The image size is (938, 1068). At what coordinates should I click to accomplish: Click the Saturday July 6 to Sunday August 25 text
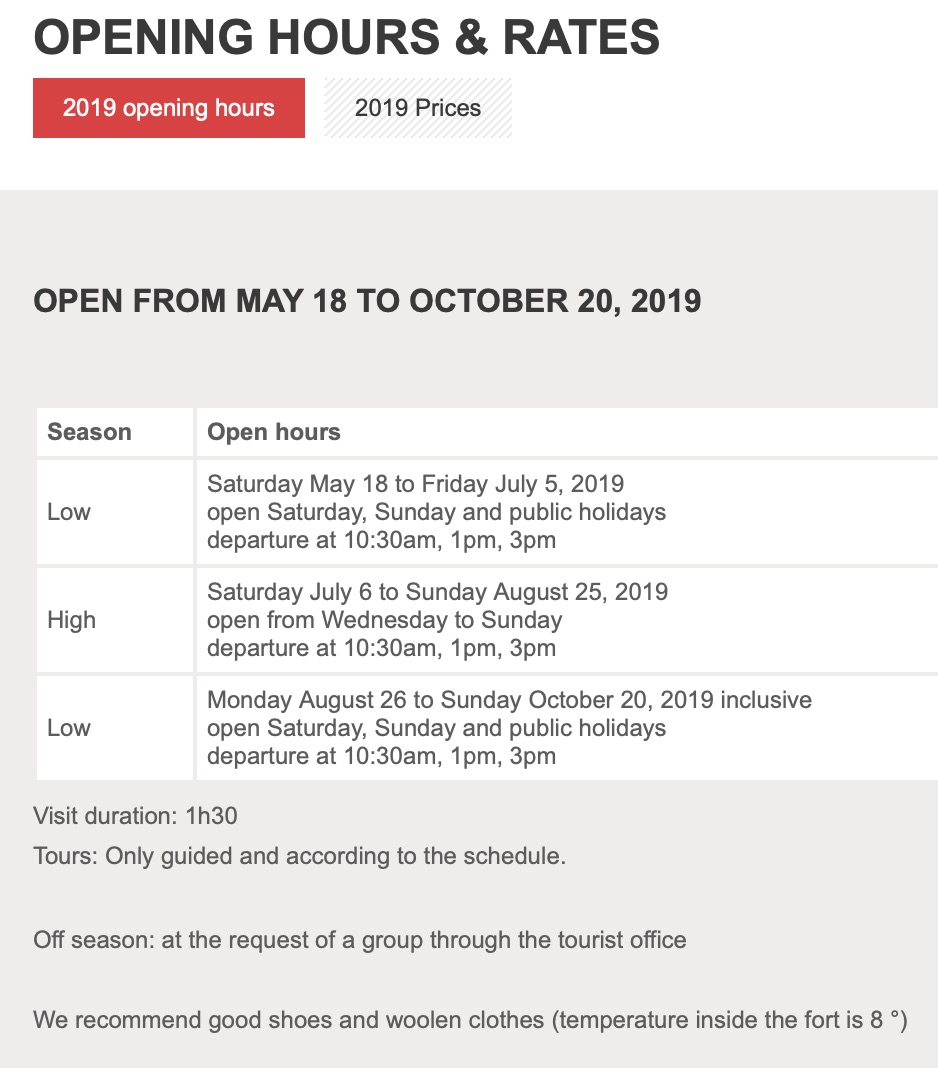point(437,592)
